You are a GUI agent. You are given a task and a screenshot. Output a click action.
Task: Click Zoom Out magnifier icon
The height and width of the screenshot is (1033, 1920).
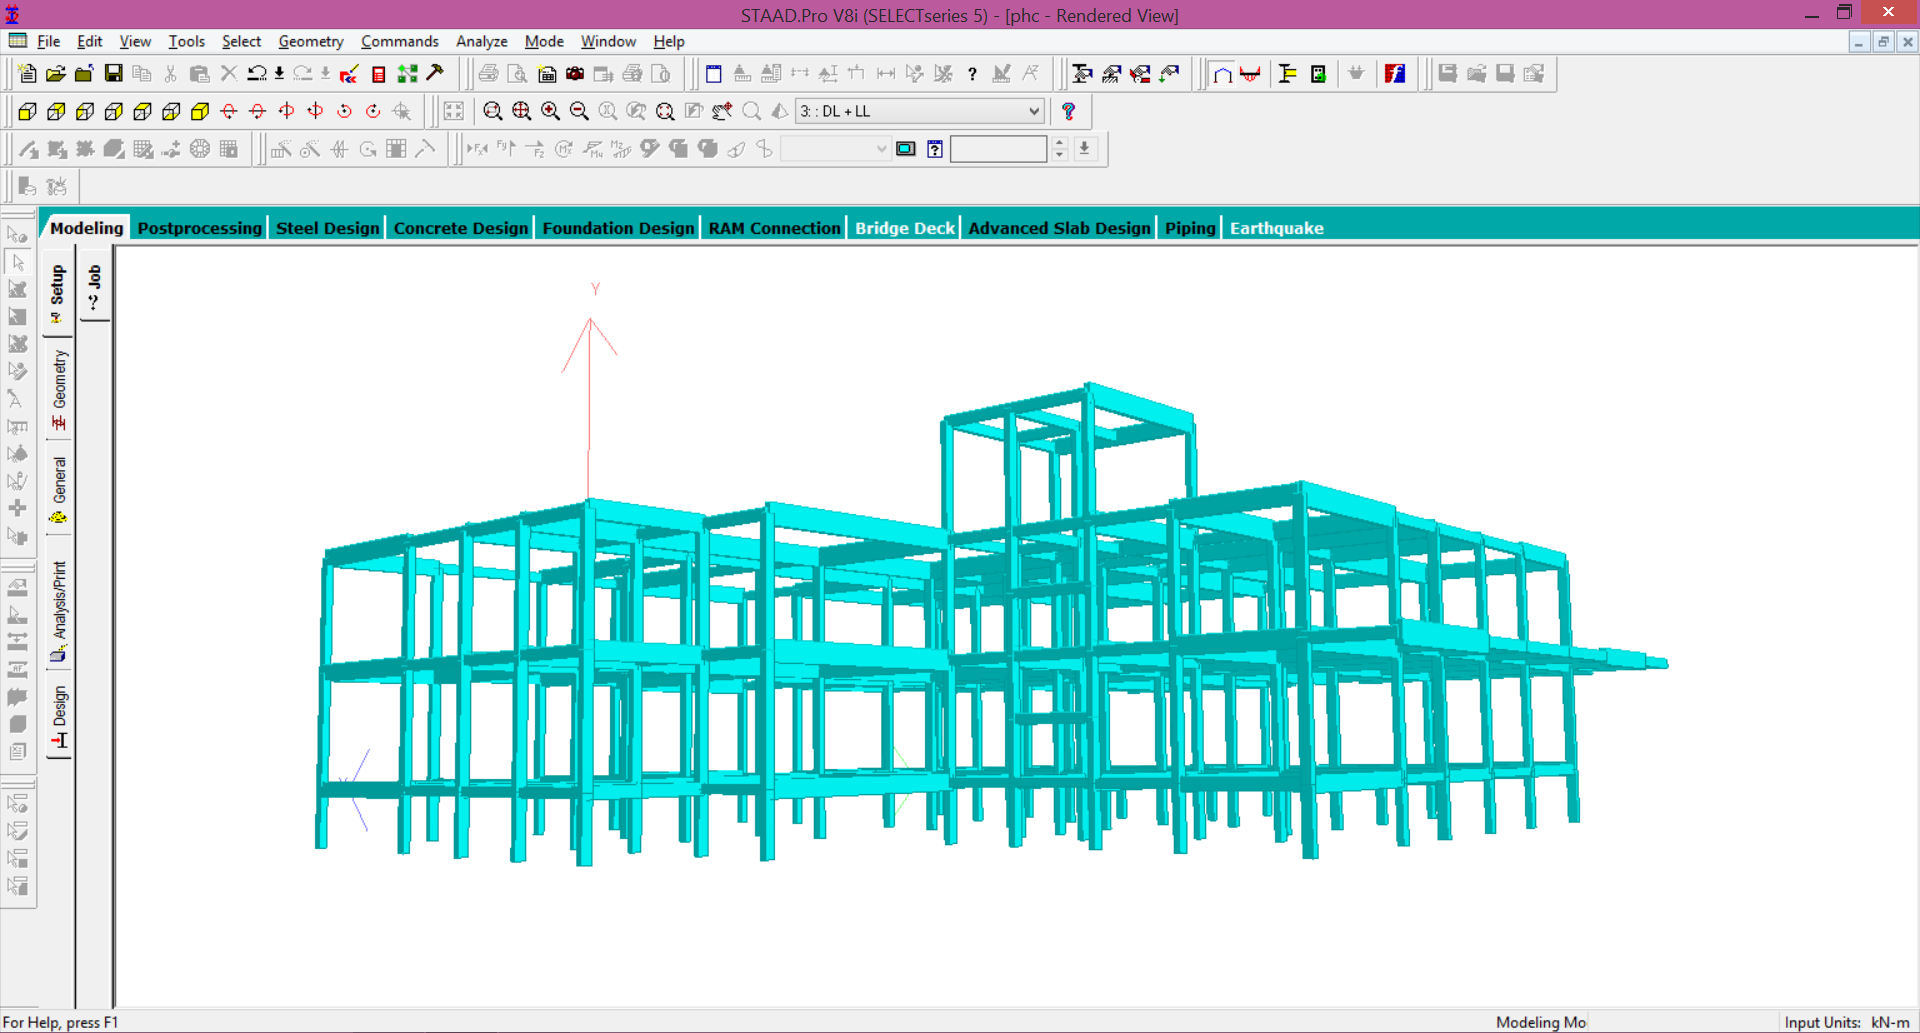pos(579,111)
